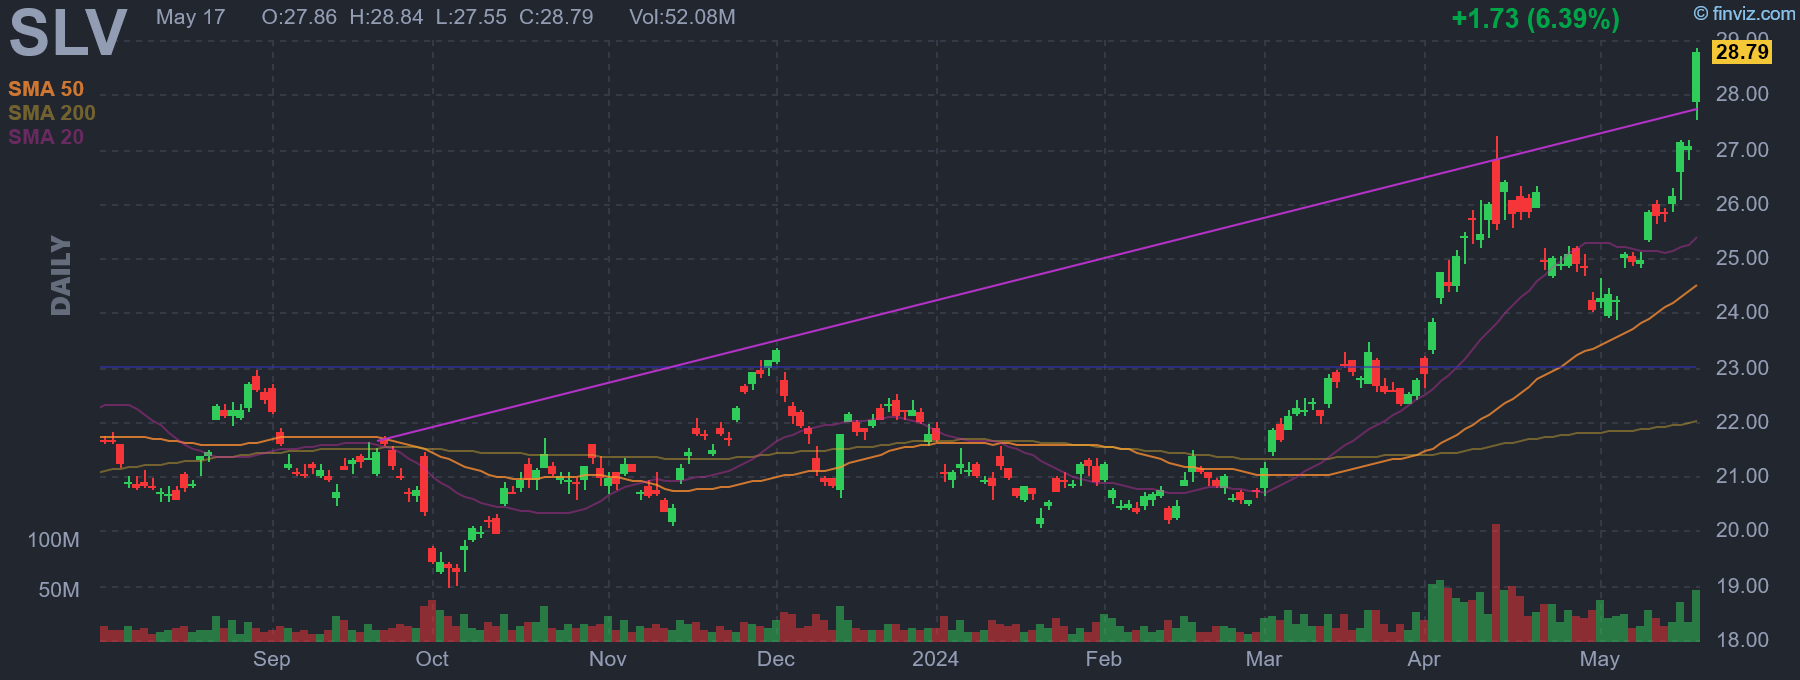Click the 100M volume axis label
The width and height of the screenshot is (1800, 680).
pyautogui.click(x=53, y=540)
